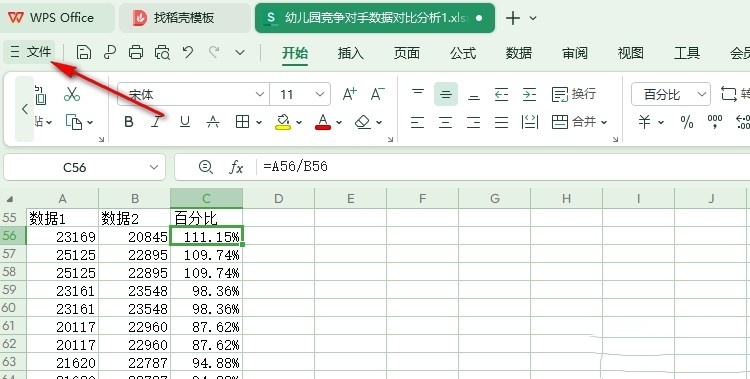Increase font size with A+ icon

click(x=350, y=94)
